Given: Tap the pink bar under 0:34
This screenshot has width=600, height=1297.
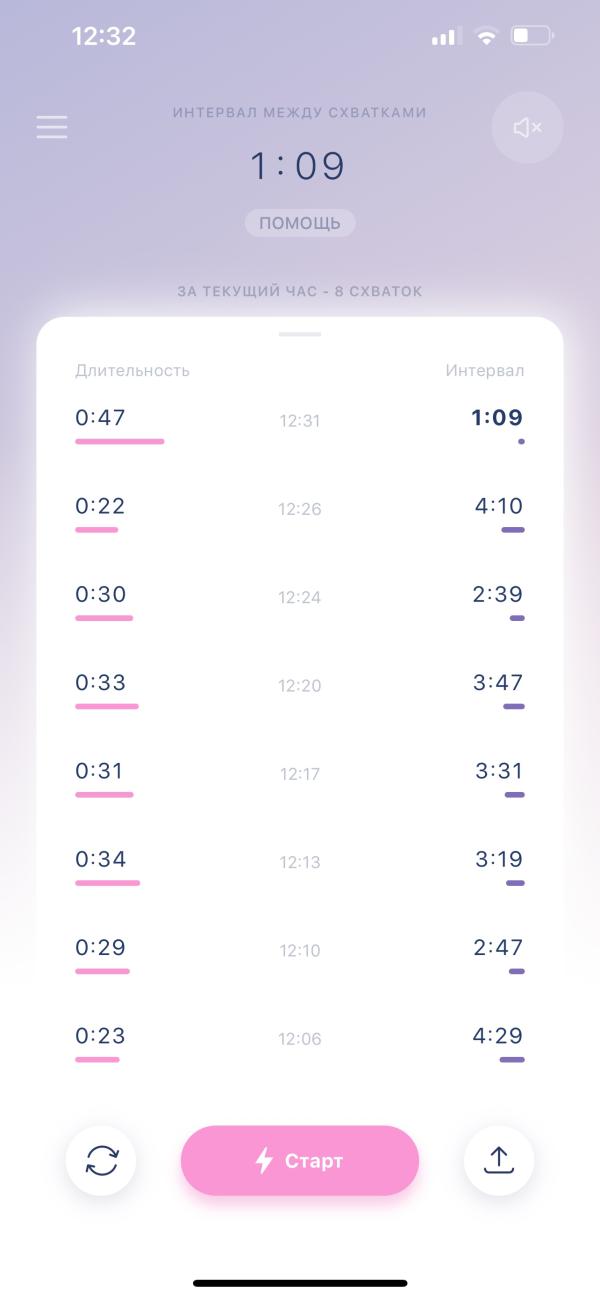Looking at the screenshot, I should point(107,883).
